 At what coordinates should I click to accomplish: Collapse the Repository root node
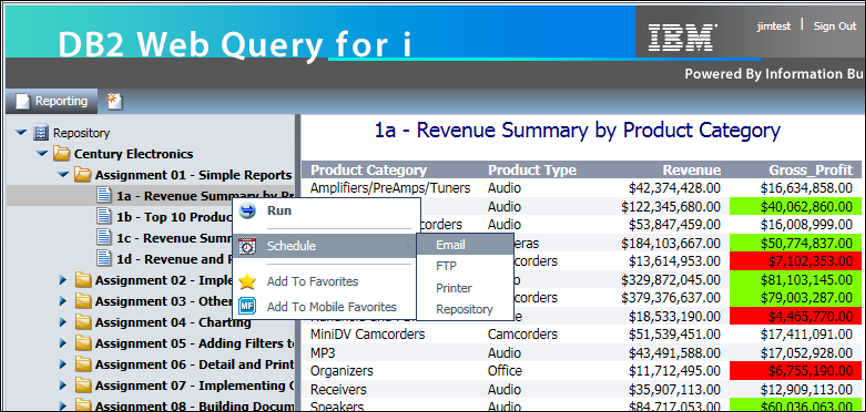pyautogui.click(x=22, y=133)
